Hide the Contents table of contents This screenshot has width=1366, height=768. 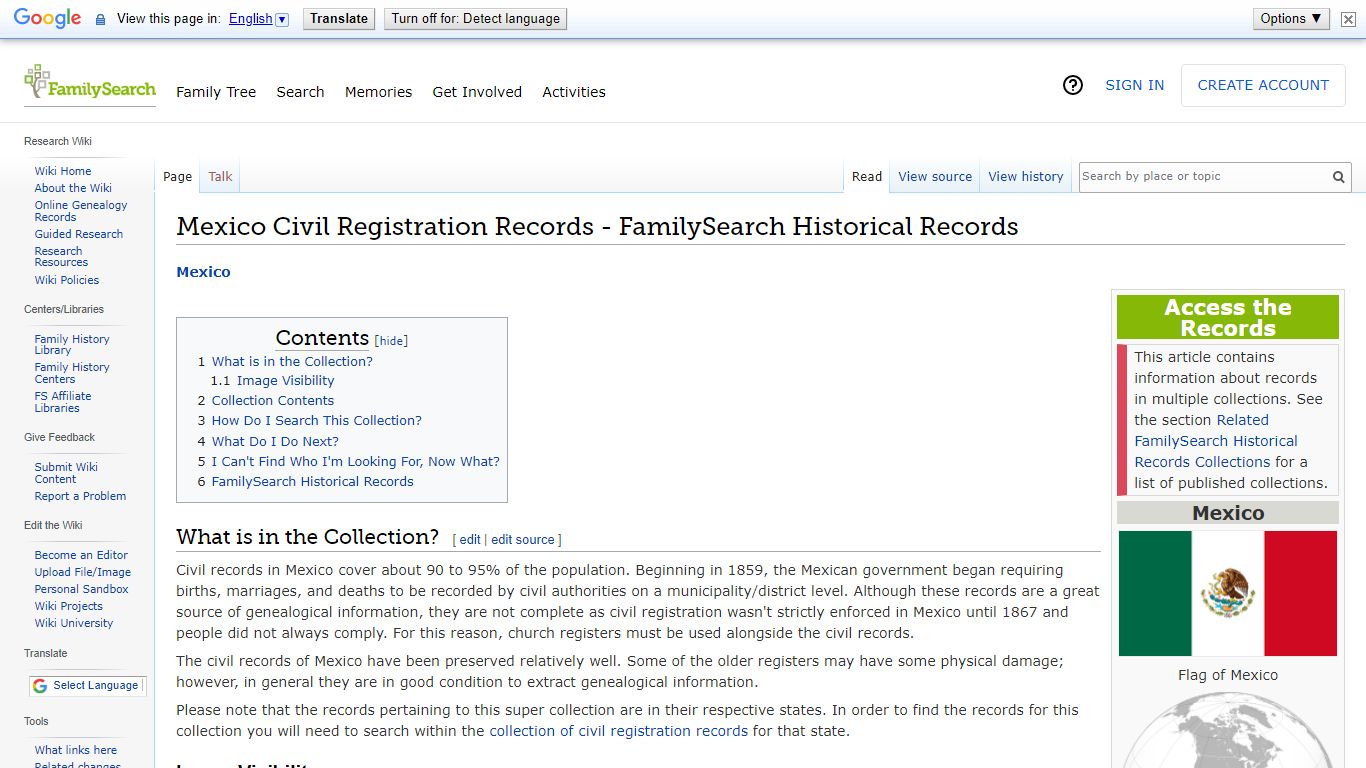point(390,340)
